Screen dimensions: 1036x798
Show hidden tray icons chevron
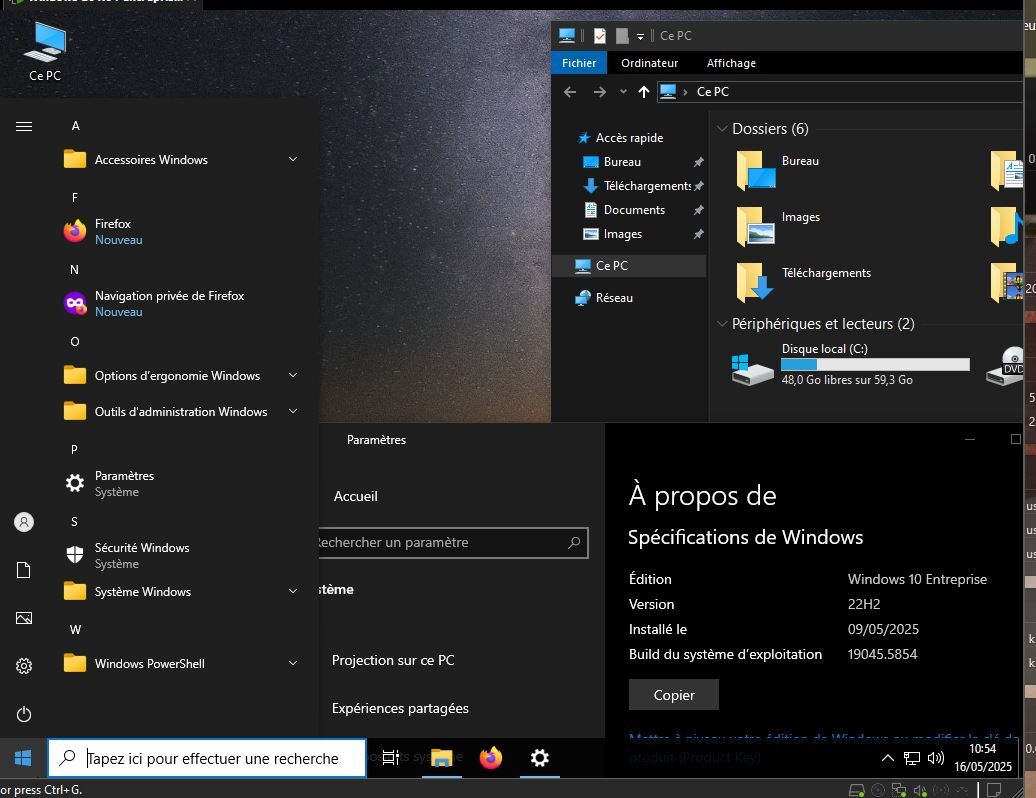coord(888,758)
